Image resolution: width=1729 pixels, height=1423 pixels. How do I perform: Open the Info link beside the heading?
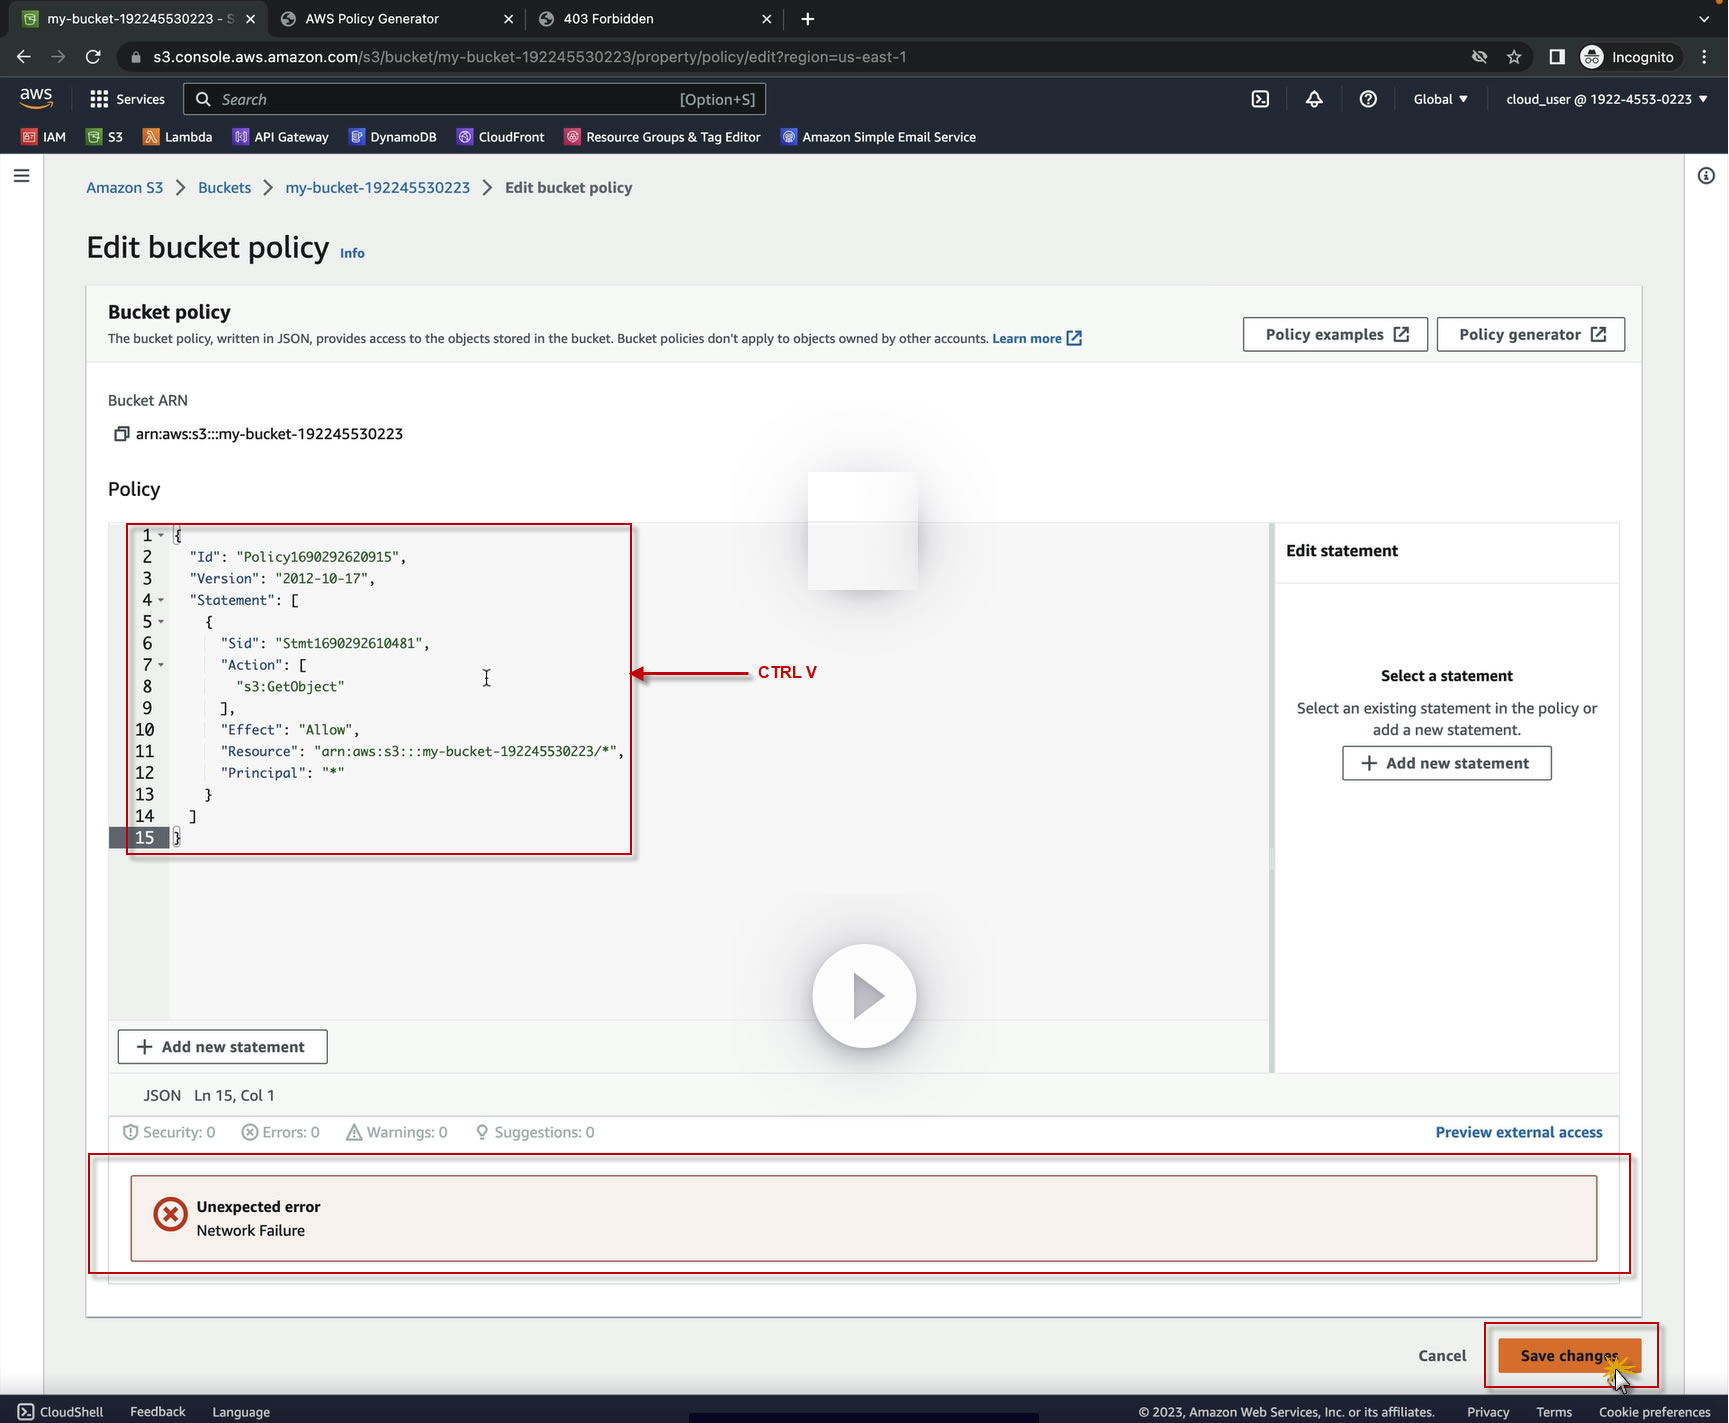coord(352,254)
